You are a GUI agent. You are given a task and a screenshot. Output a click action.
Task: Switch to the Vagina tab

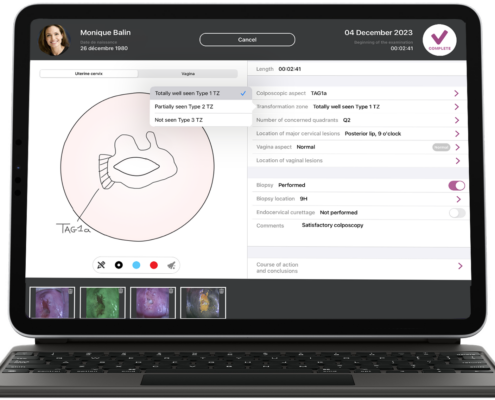[x=188, y=74]
